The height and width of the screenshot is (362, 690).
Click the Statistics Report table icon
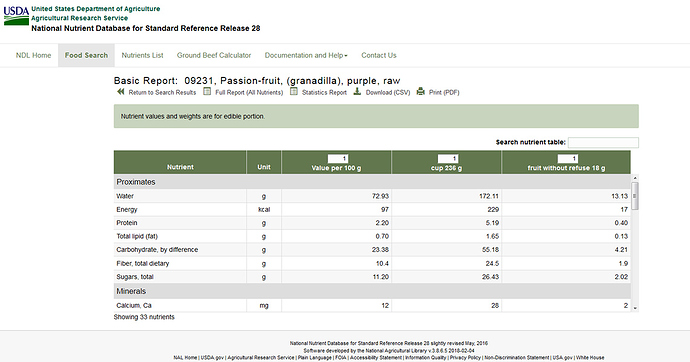click(x=294, y=91)
